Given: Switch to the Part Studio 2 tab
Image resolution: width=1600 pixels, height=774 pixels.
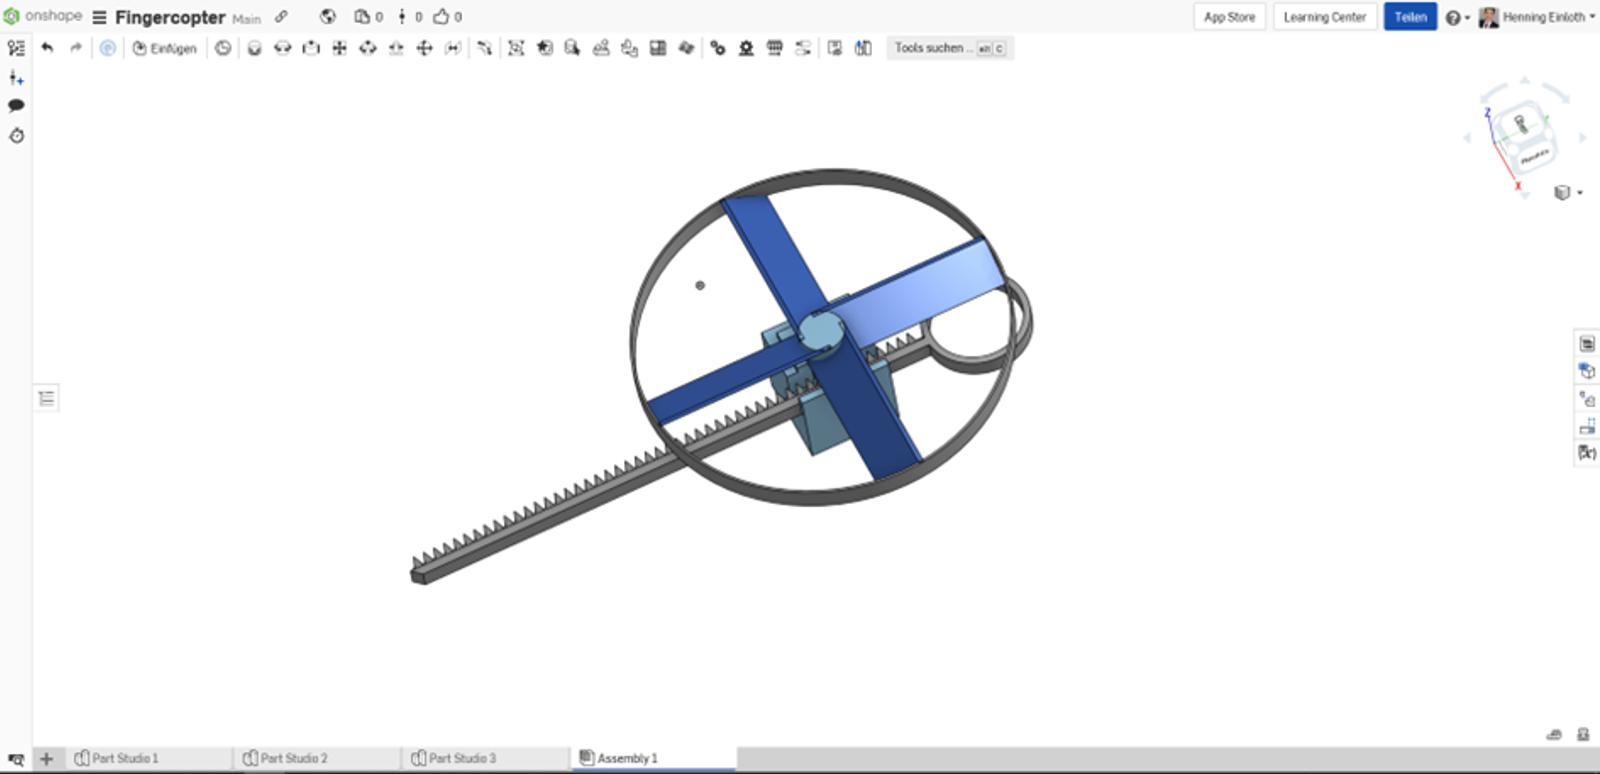Looking at the screenshot, I should tap(293, 759).
